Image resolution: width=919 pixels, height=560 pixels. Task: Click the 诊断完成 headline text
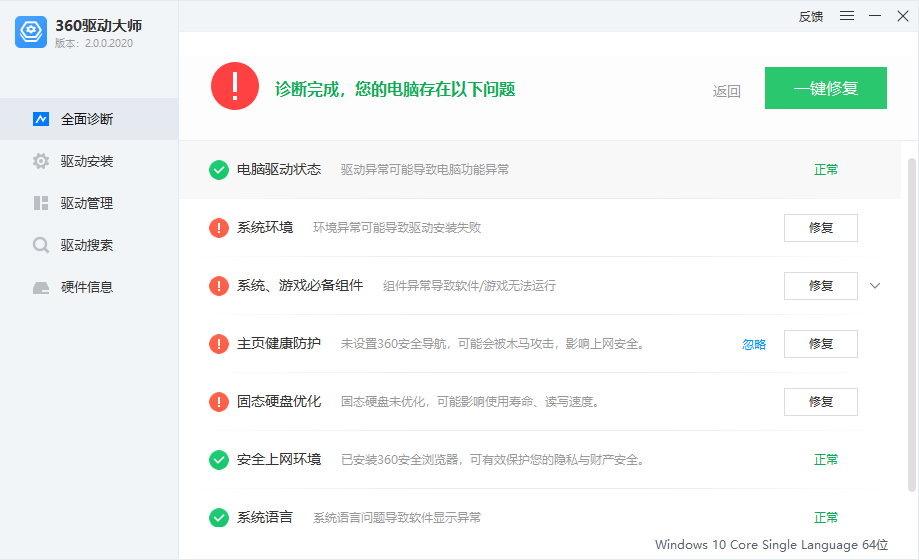click(x=395, y=89)
